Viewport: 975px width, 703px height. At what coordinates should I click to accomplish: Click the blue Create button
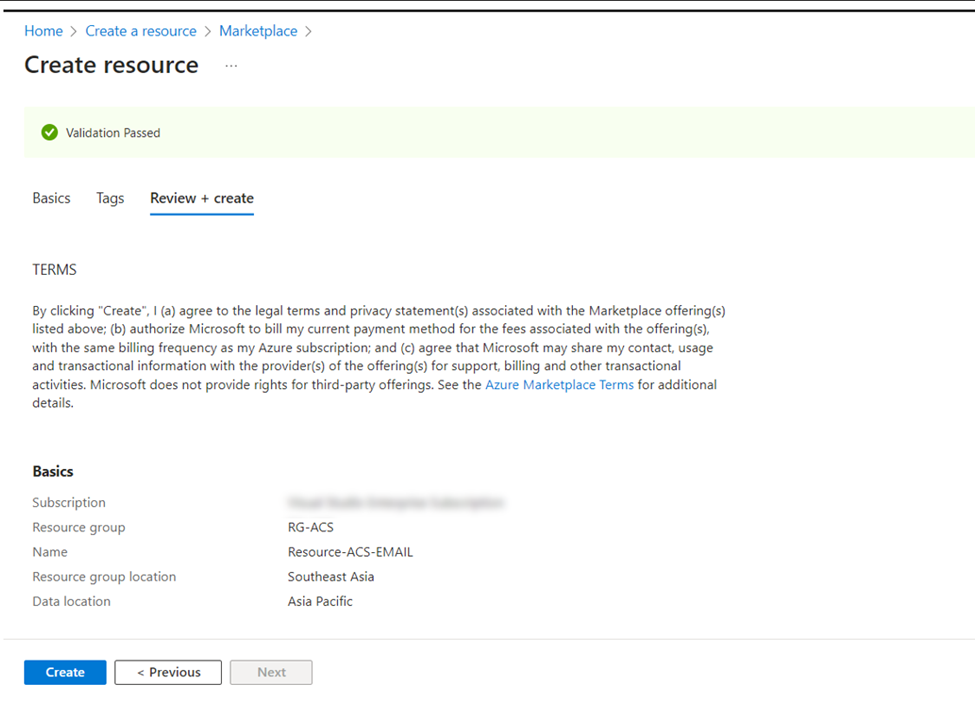65,673
